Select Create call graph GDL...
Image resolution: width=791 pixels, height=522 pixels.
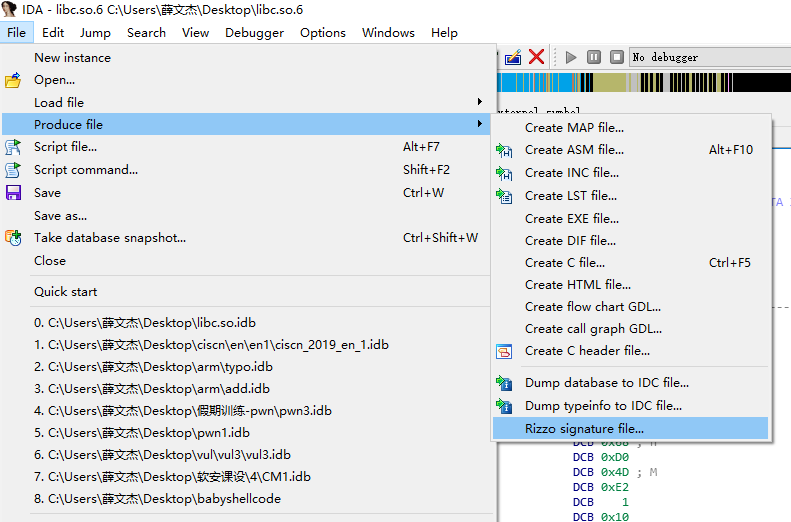coord(630,329)
